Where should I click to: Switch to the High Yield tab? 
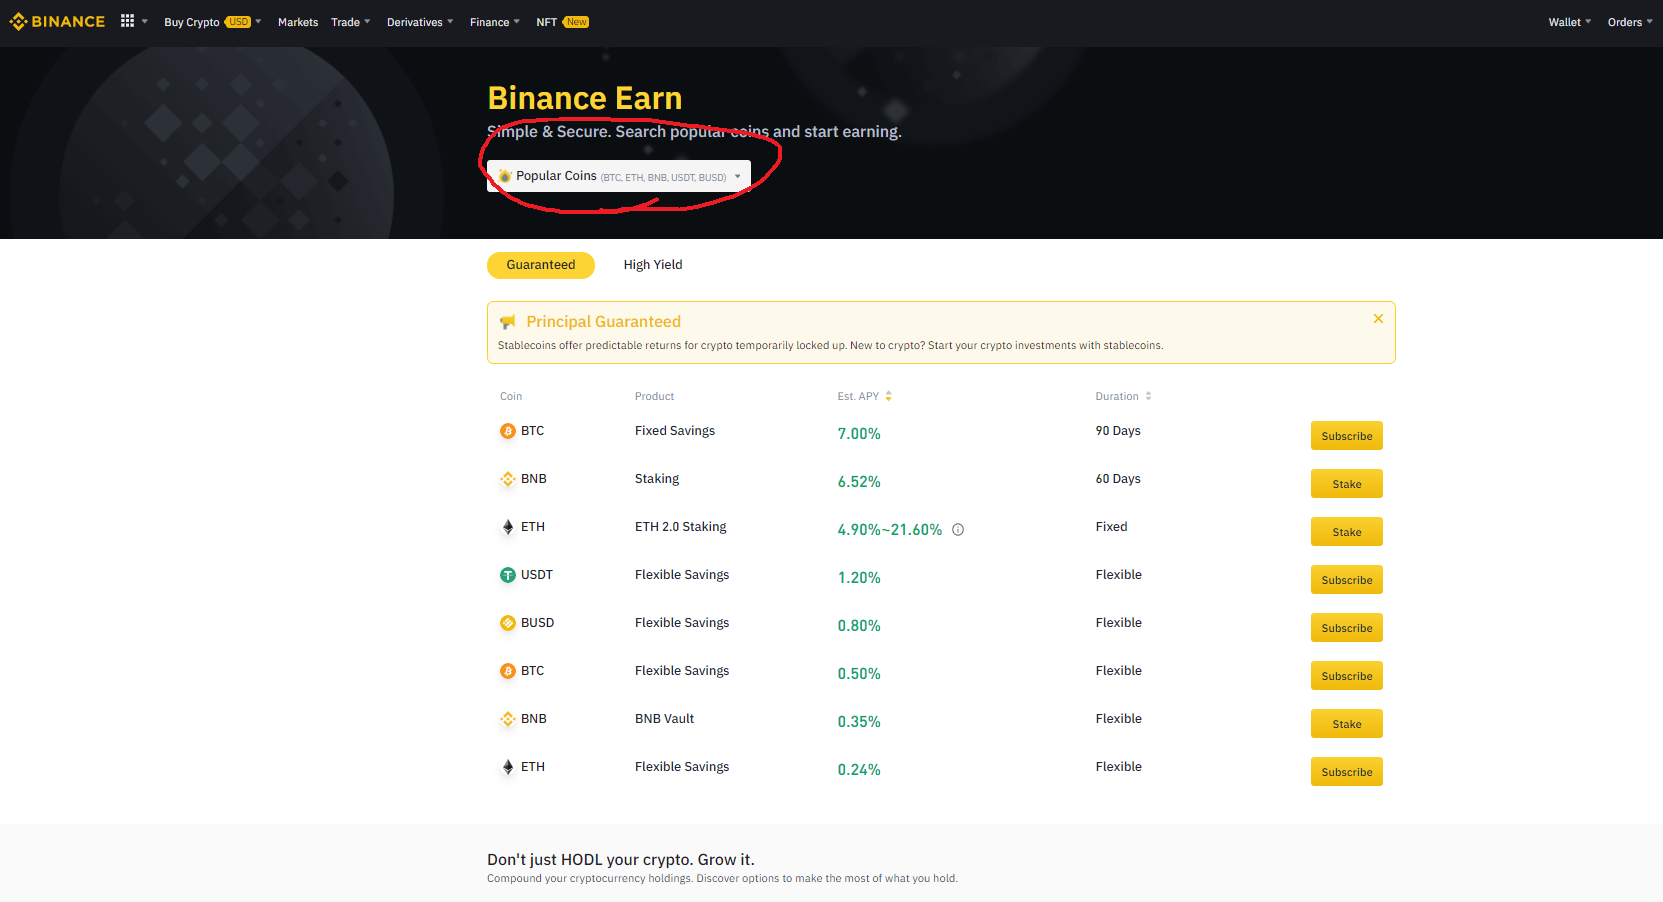click(x=653, y=265)
